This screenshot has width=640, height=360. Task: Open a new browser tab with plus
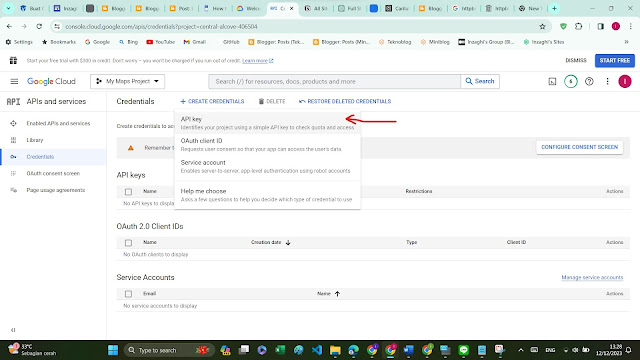point(554,8)
